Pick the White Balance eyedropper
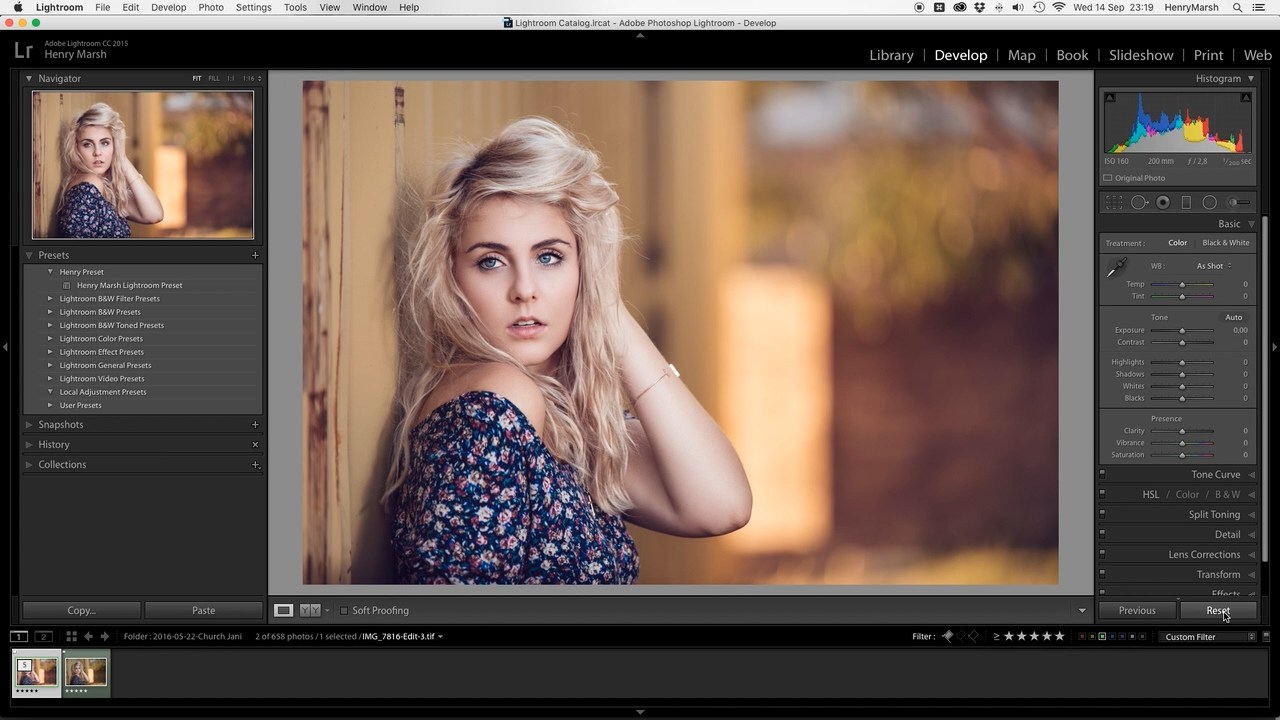The width and height of the screenshot is (1280, 720). click(x=1116, y=268)
